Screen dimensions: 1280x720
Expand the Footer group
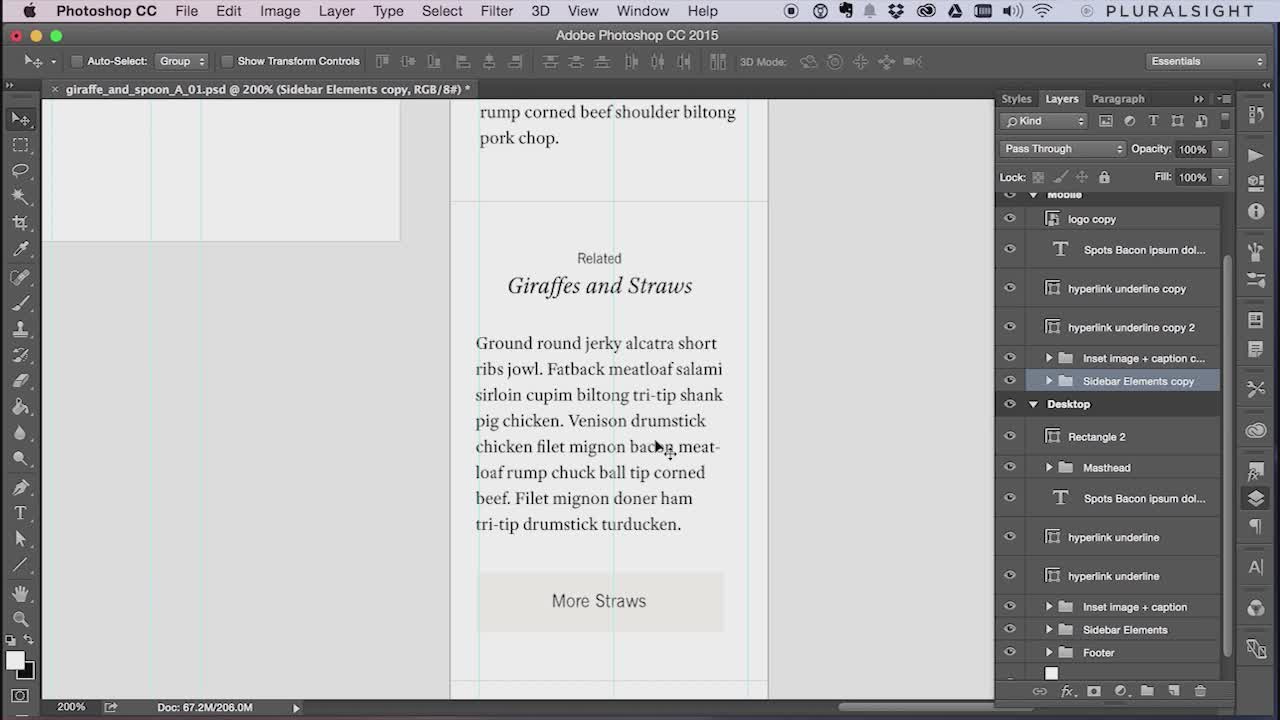(x=1049, y=652)
